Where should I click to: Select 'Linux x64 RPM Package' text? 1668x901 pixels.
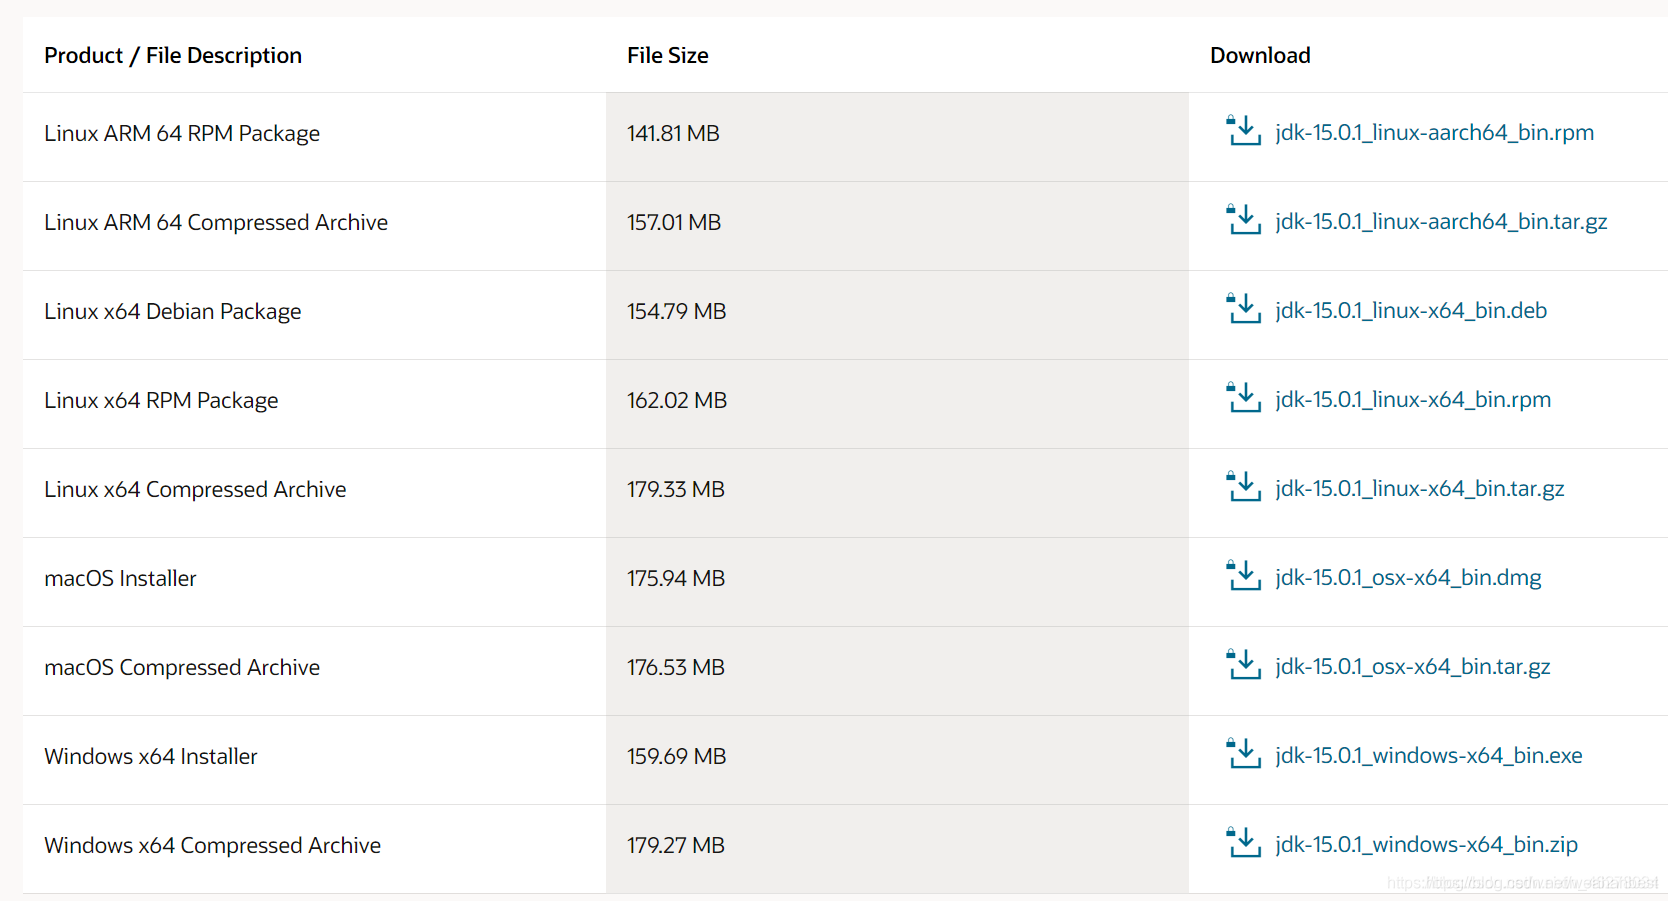tap(161, 401)
